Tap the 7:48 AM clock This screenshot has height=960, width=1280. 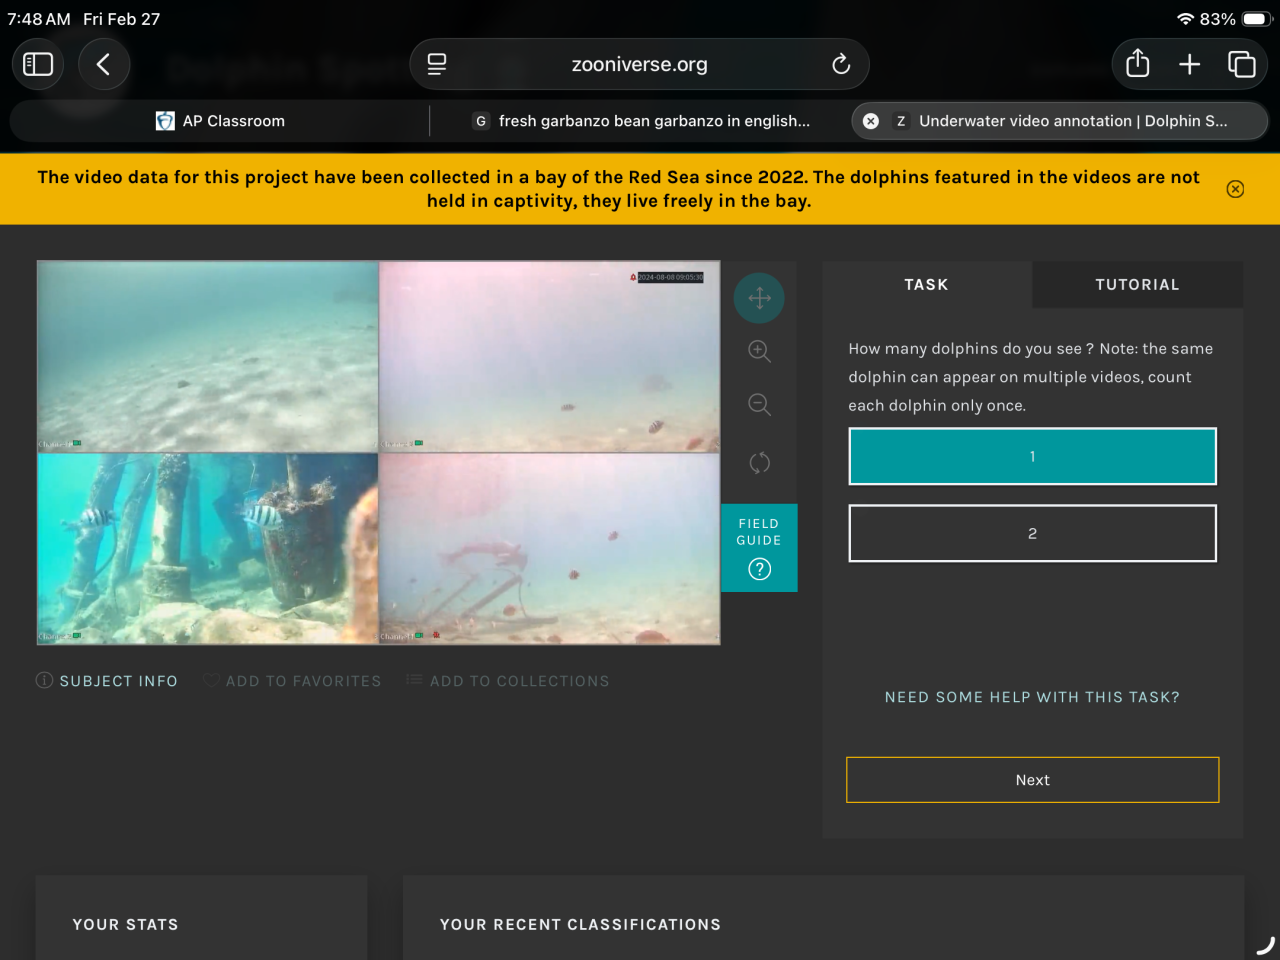[x=39, y=19]
